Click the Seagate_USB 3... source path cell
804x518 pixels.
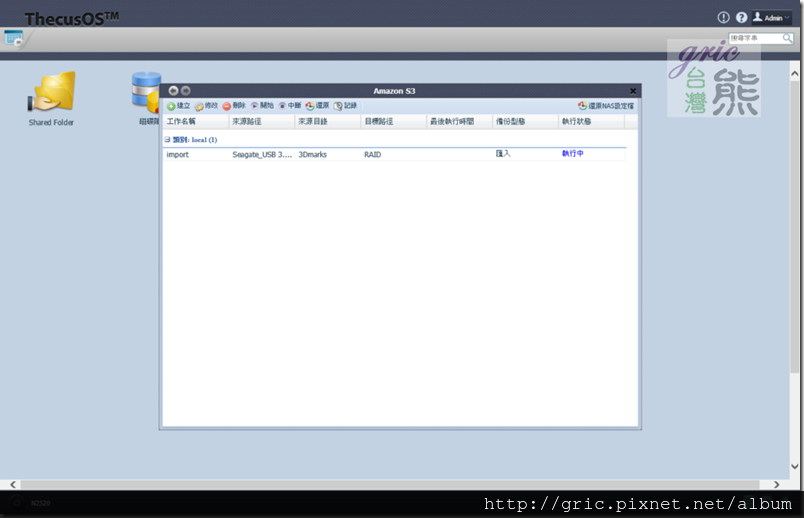coord(262,154)
